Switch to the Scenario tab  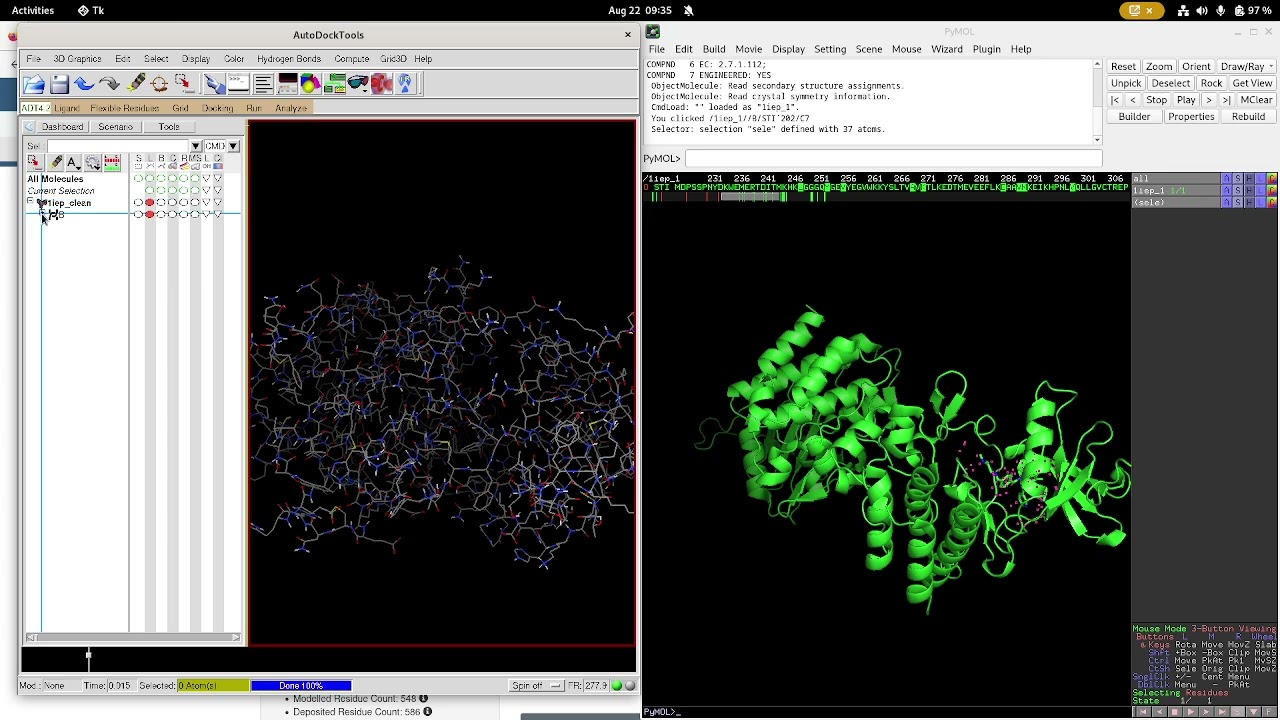point(115,127)
